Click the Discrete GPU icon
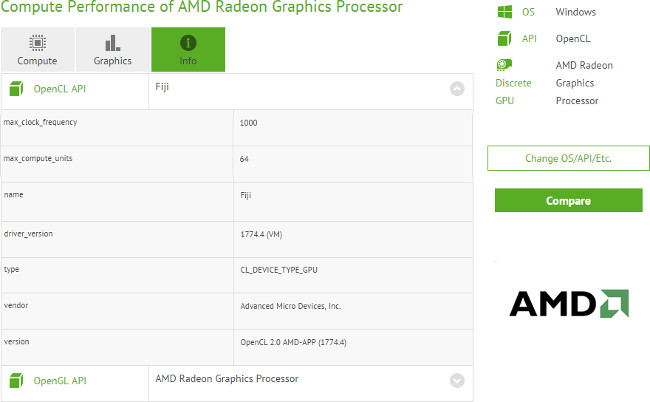 pyautogui.click(x=505, y=66)
